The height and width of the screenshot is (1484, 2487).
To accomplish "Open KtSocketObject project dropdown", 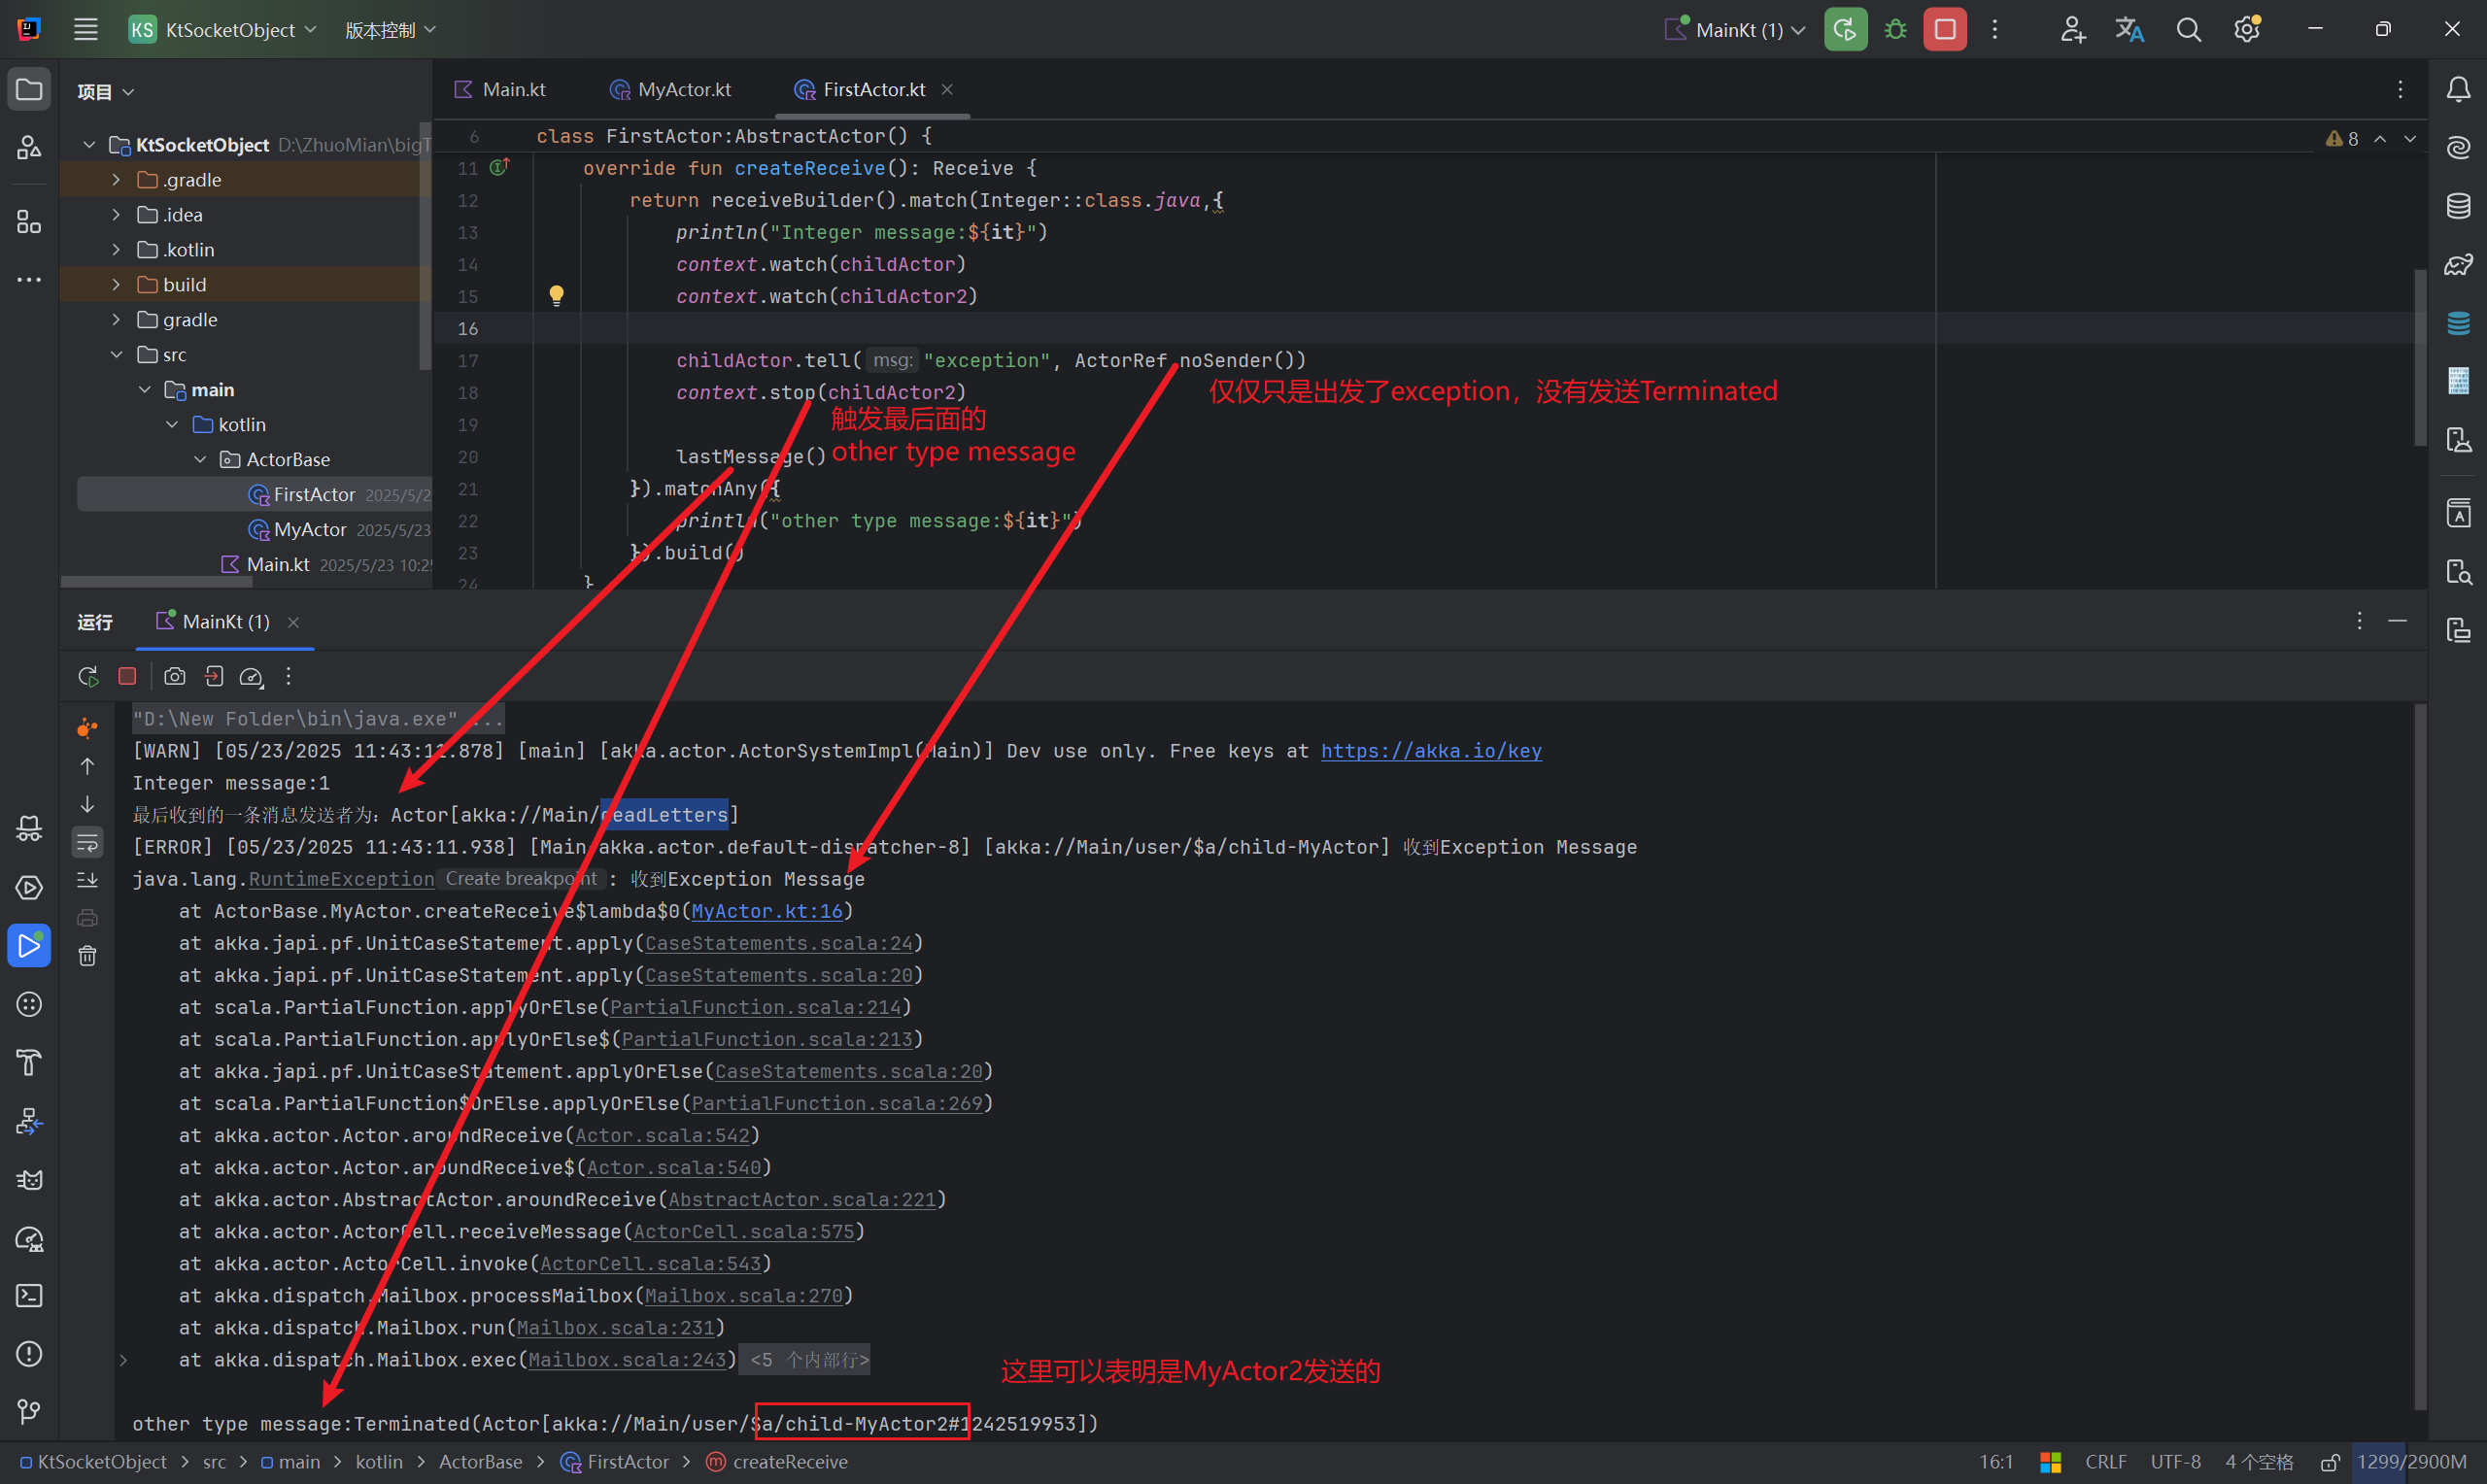I will [x=222, y=30].
